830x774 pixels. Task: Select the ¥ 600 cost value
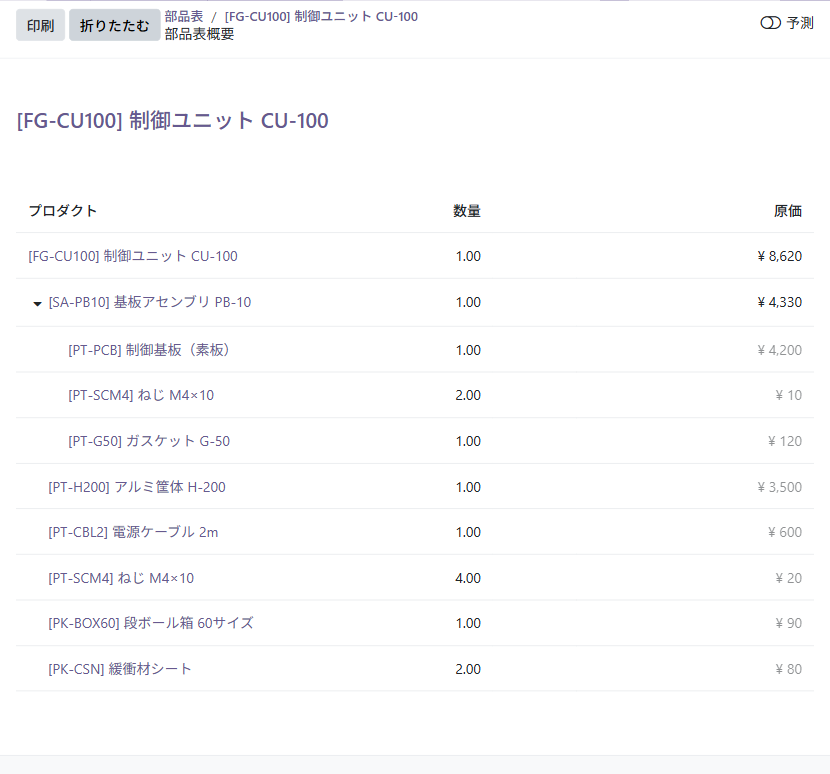(785, 532)
